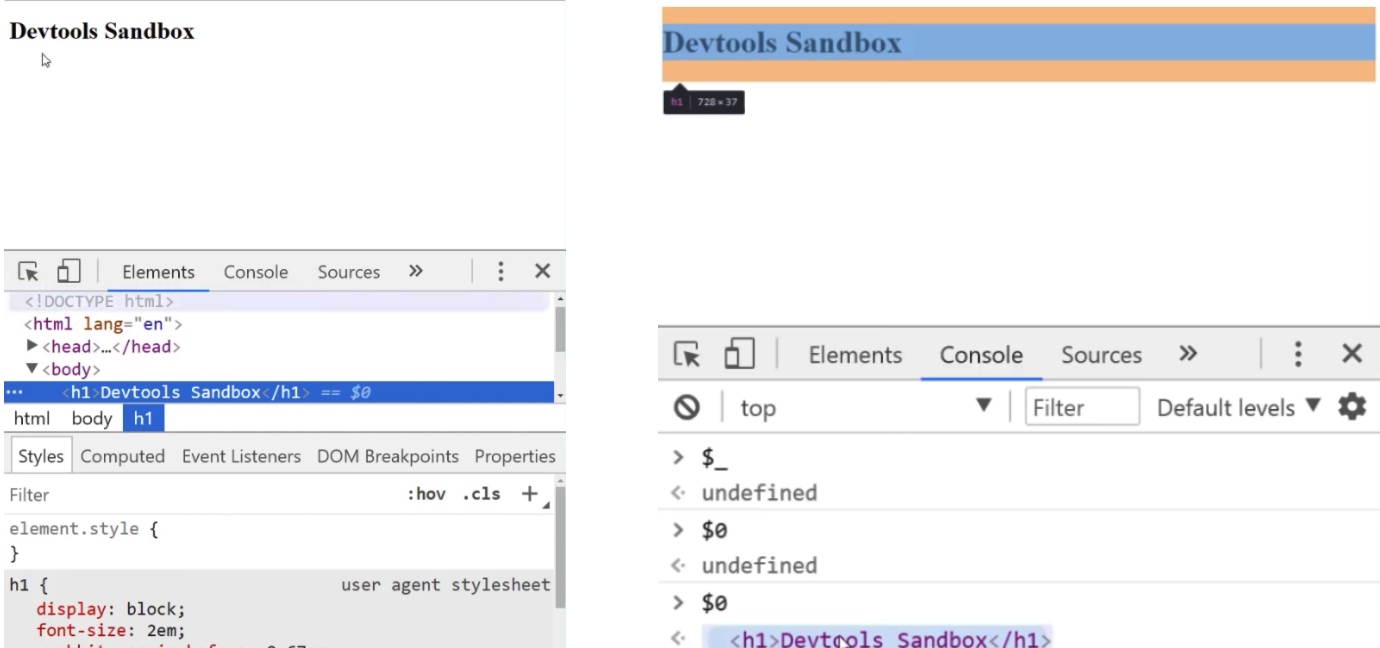Viewport: 1380px width, 648px height.
Task: Add a new style rule with plus
Action: click(530, 494)
